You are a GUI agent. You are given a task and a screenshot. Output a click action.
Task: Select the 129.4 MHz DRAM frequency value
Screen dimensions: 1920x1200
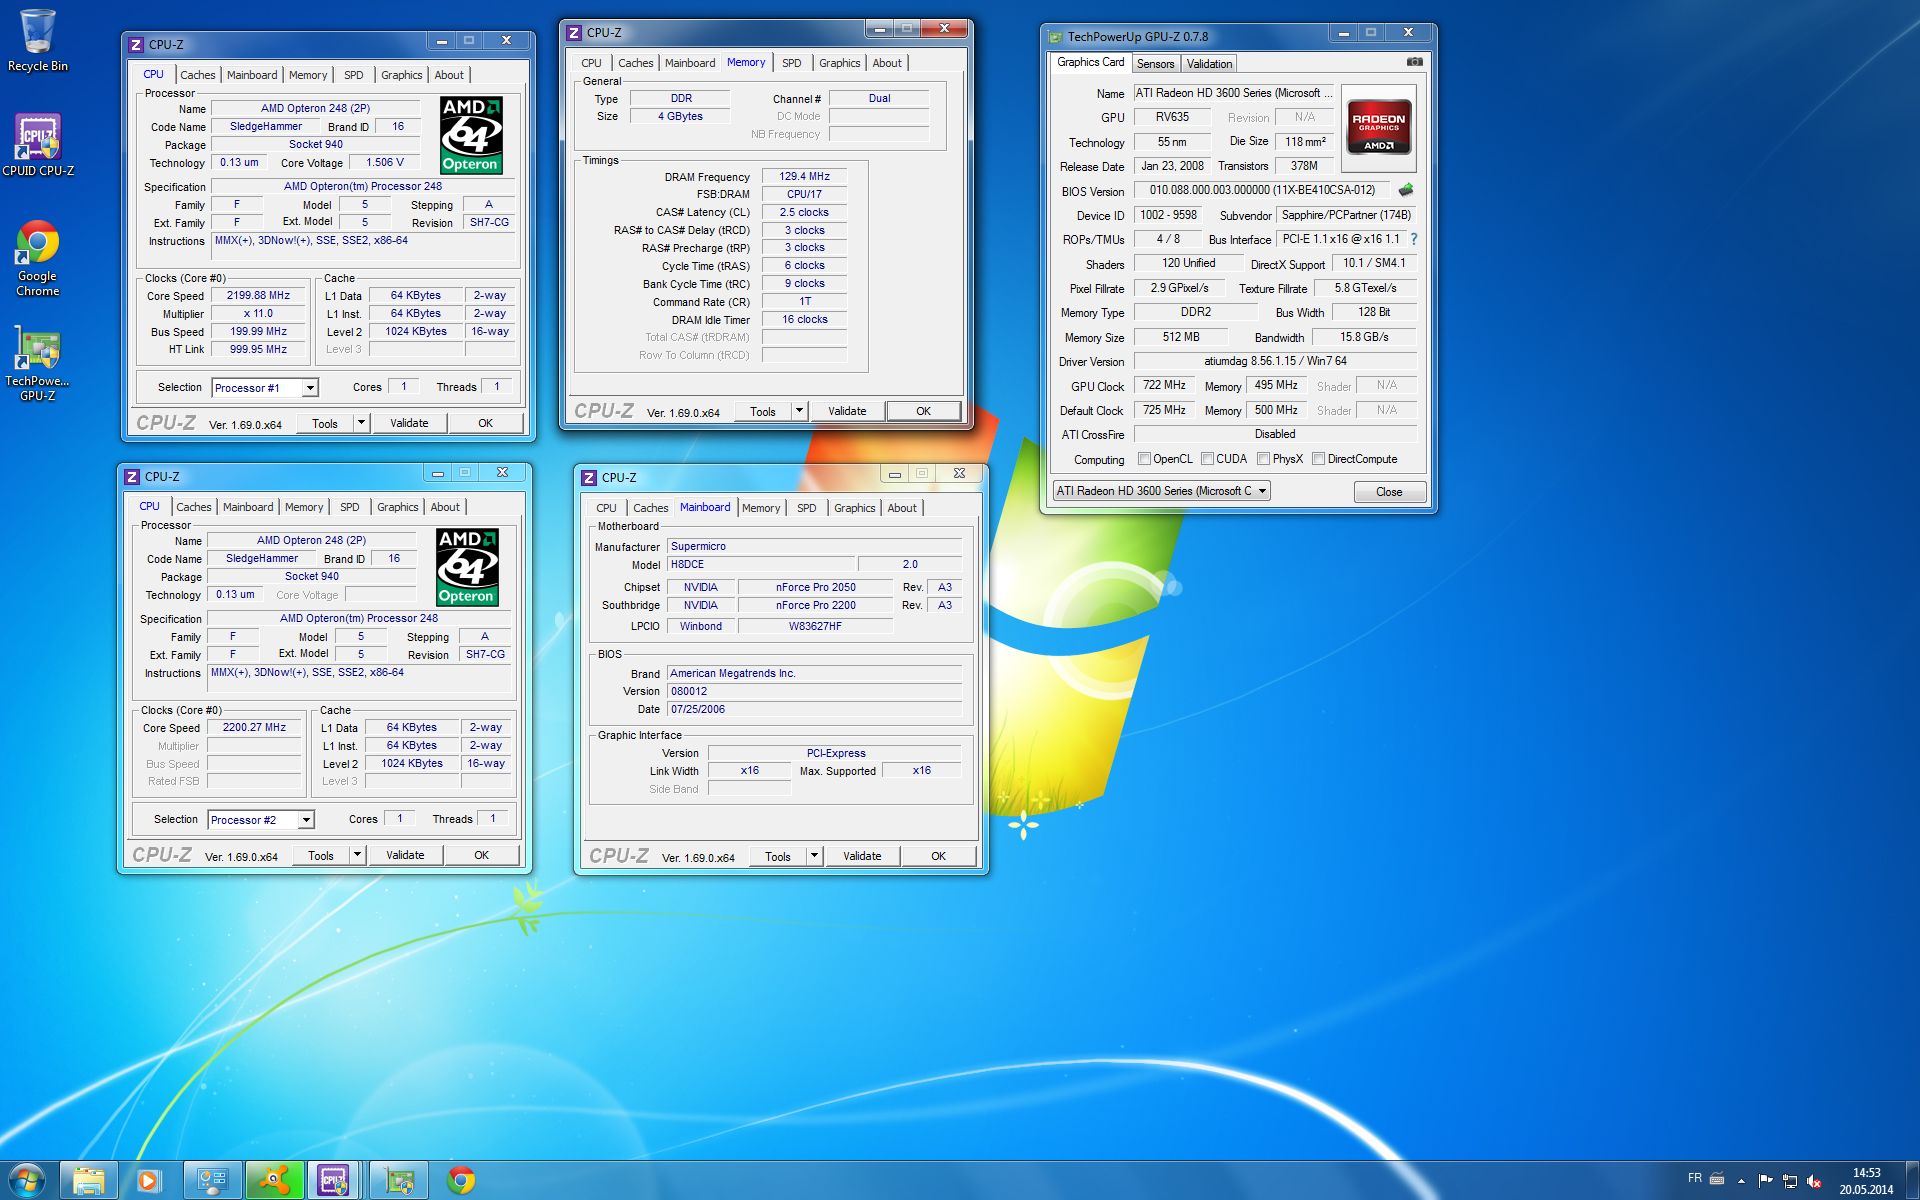click(804, 176)
